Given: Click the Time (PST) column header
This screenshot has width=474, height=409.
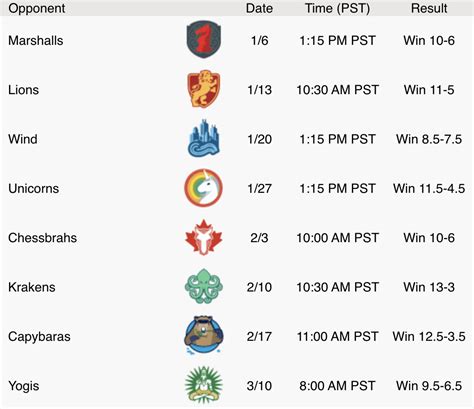Looking at the screenshot, I should point(337,8).
